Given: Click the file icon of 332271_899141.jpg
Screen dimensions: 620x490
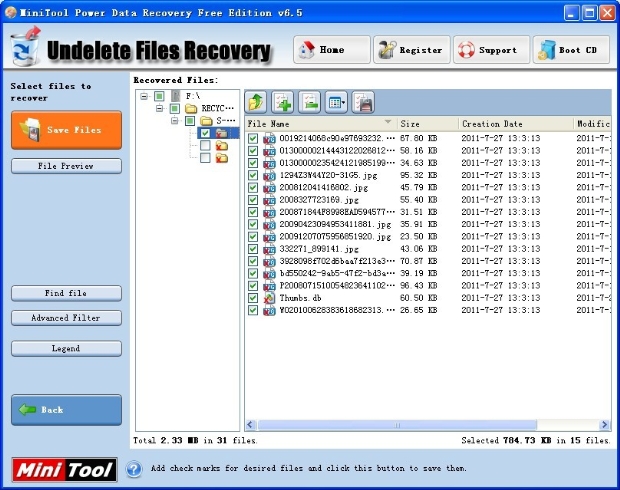Looking at the screenshot, I should (x=269, y=249).
